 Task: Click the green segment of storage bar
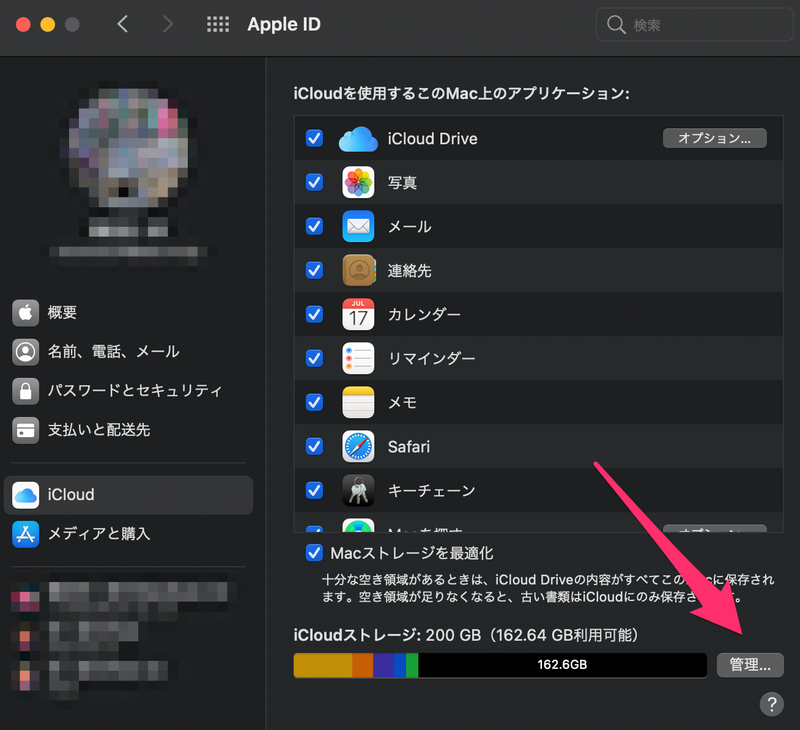(412, 665)
